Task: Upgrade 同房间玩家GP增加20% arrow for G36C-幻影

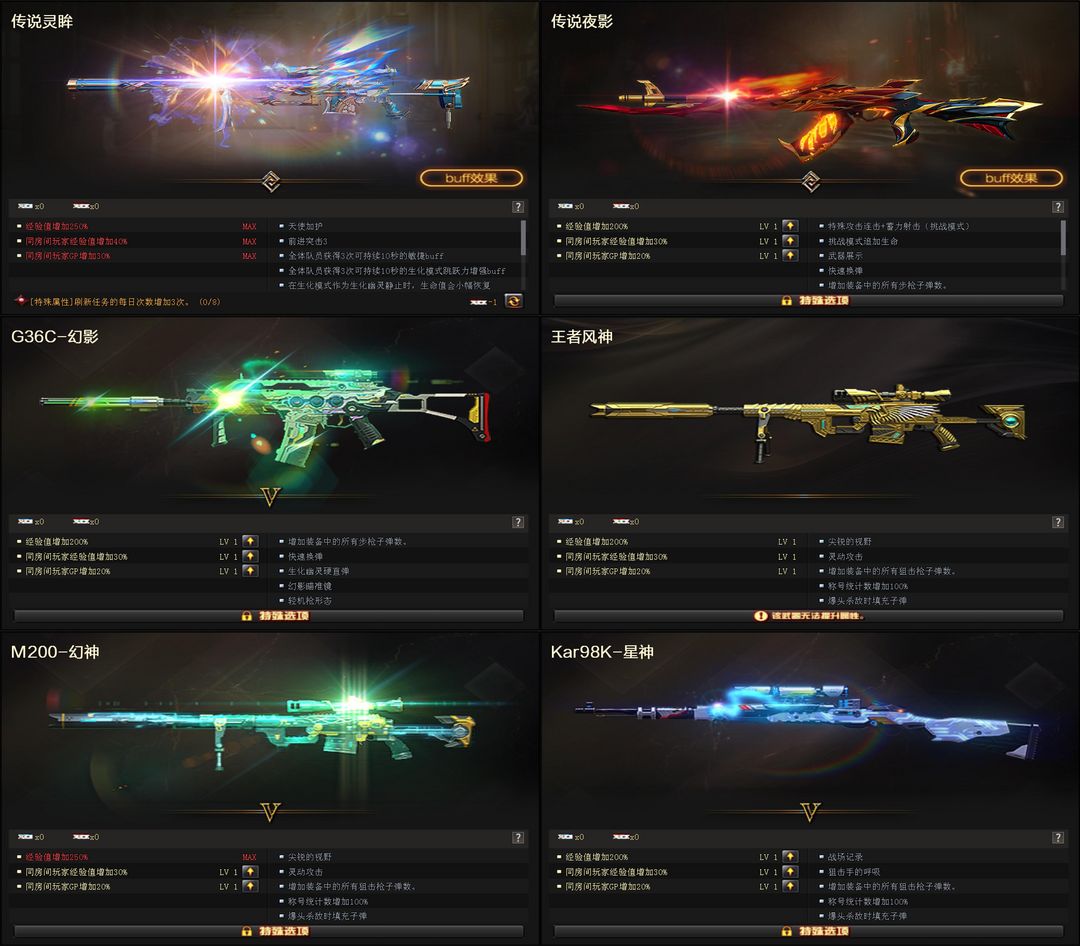Action: click(x=250, y=570)
